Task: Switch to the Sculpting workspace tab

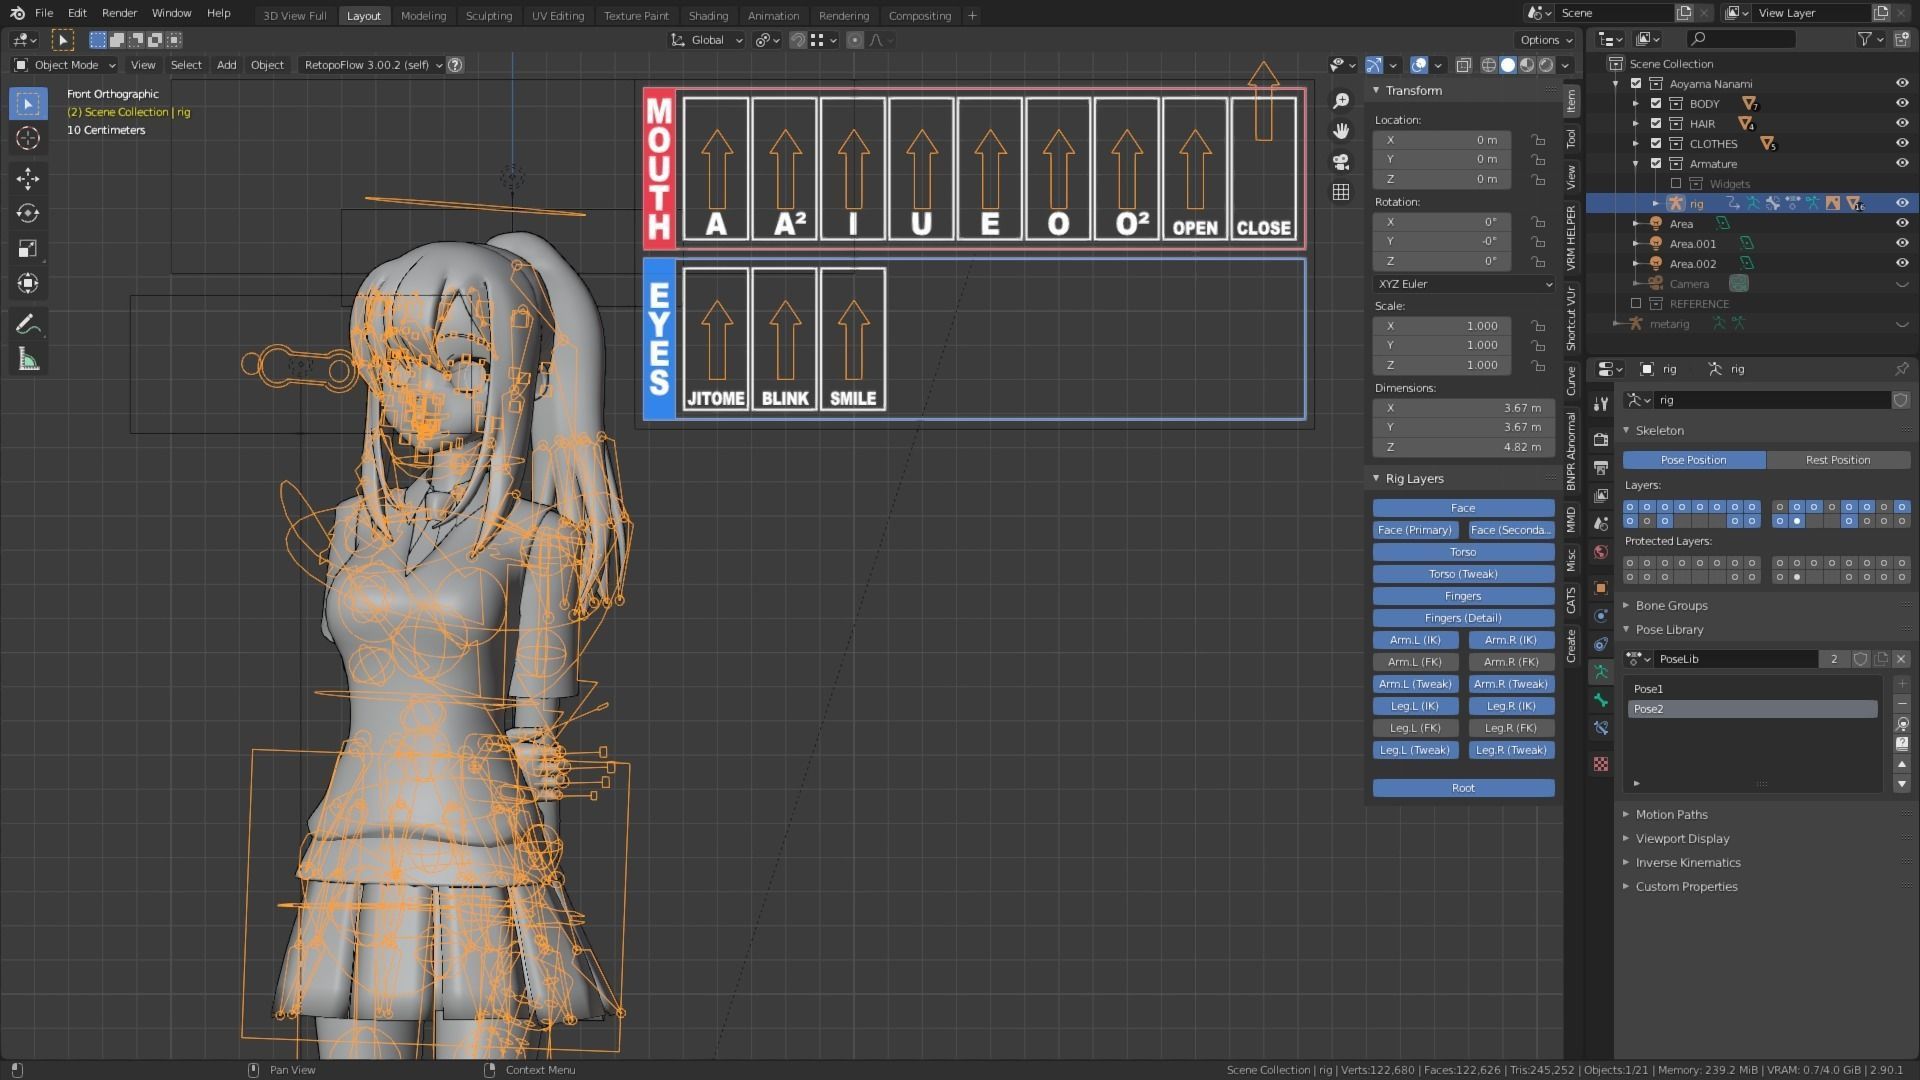Action: point(489,15)
